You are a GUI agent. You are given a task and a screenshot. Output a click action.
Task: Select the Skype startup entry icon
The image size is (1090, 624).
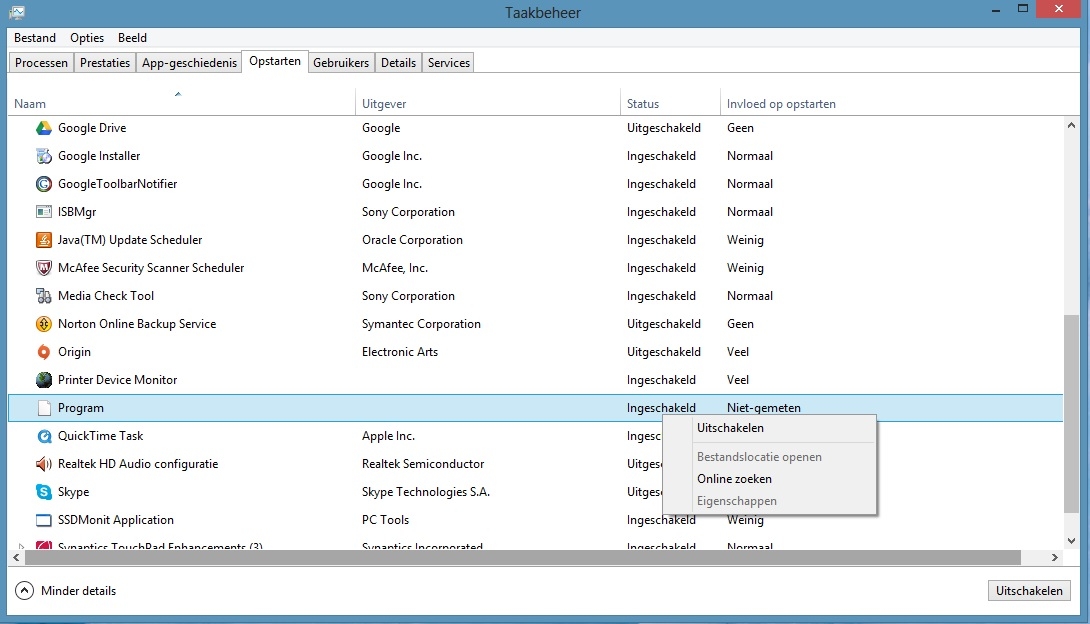[x=44, y=492]
